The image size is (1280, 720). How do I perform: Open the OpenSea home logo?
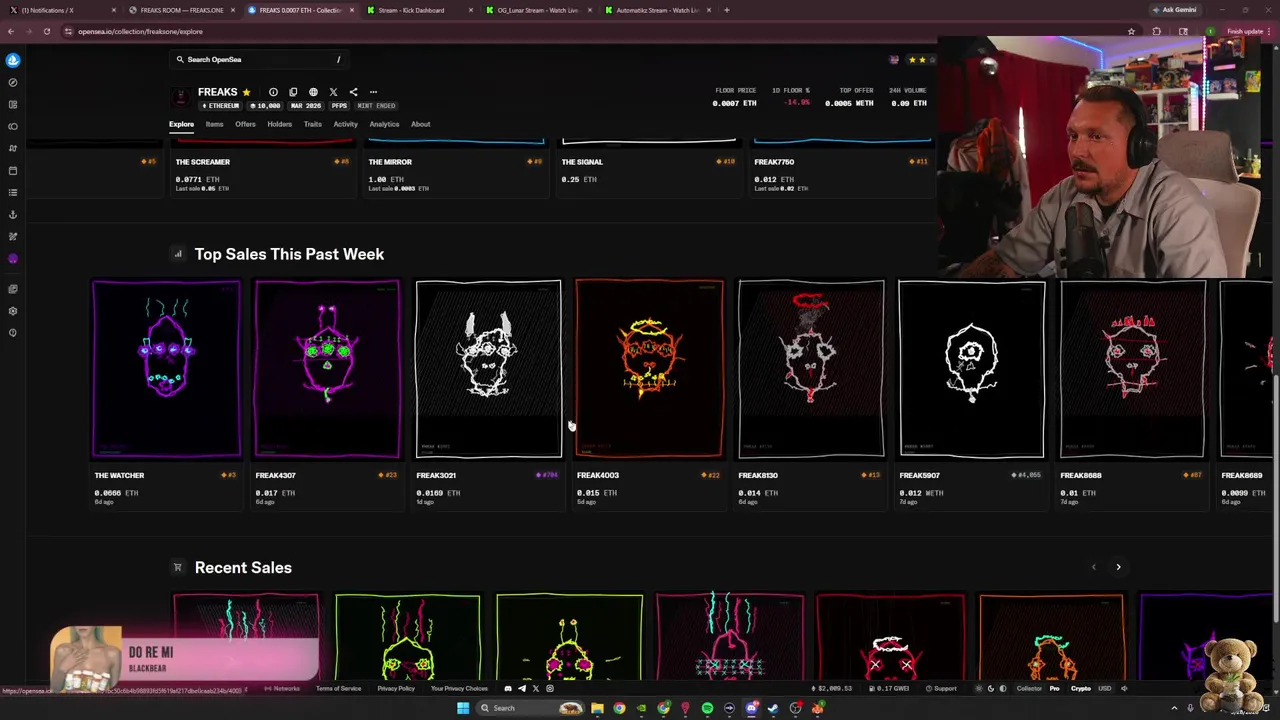[12, 60]
